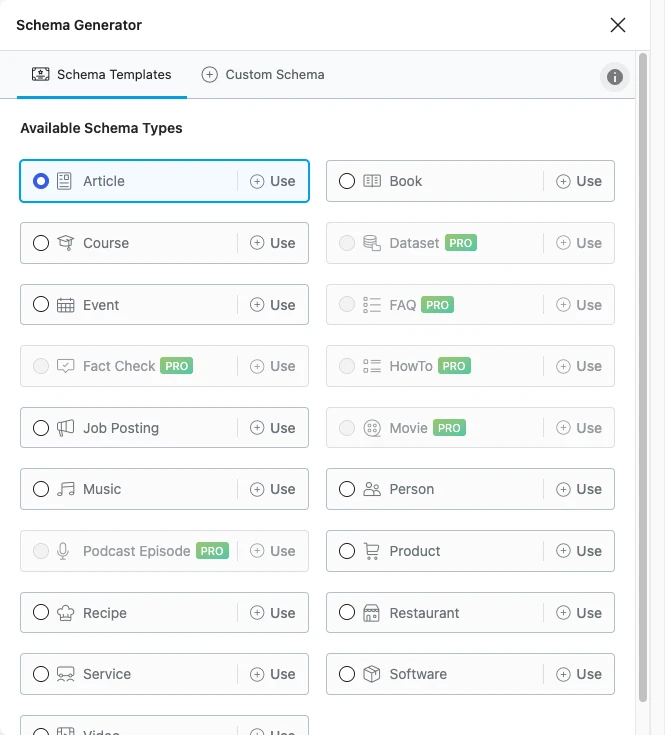The width and height of the screenshot is (665, 735).
Task: Use the Event schema
Action: 273,305
